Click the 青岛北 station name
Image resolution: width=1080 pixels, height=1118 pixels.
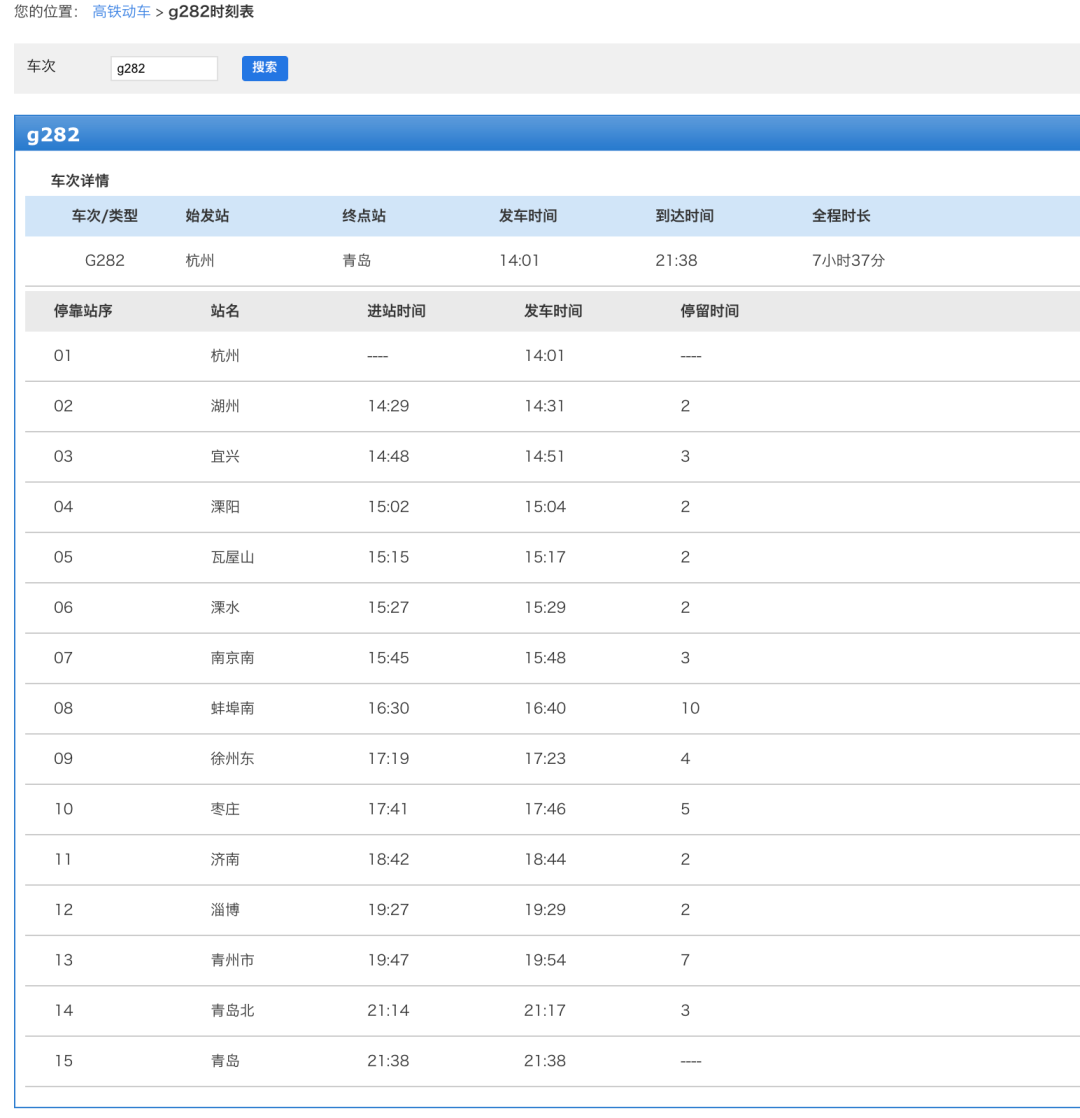click(232, 1010)
